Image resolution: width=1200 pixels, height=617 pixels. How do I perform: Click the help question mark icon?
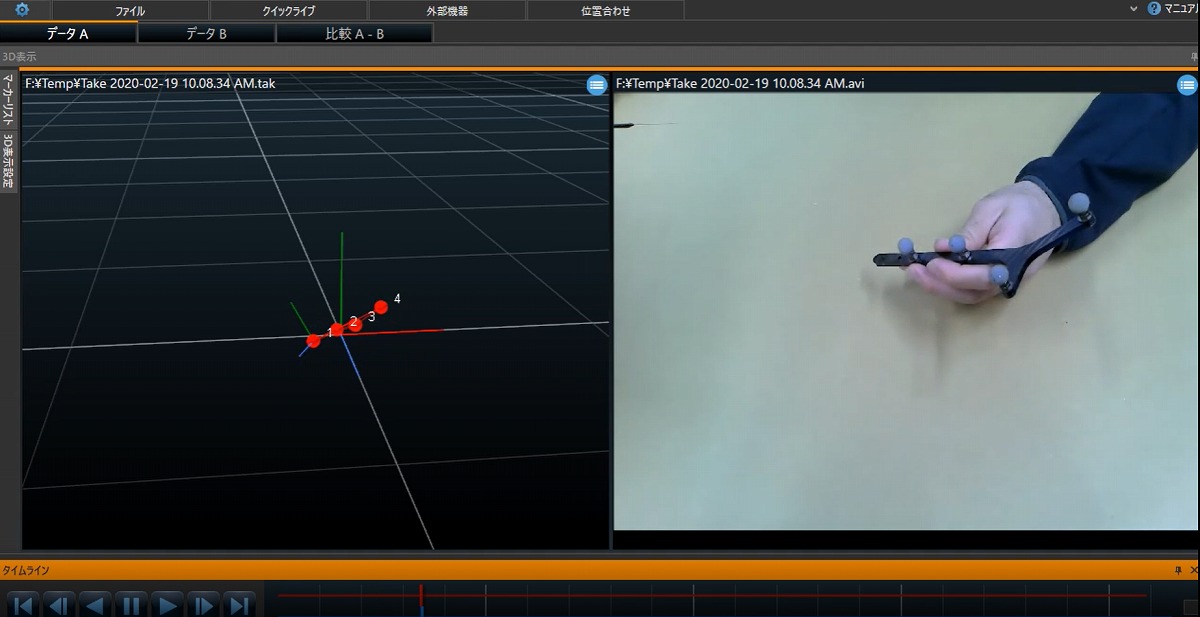point(1154,9)
